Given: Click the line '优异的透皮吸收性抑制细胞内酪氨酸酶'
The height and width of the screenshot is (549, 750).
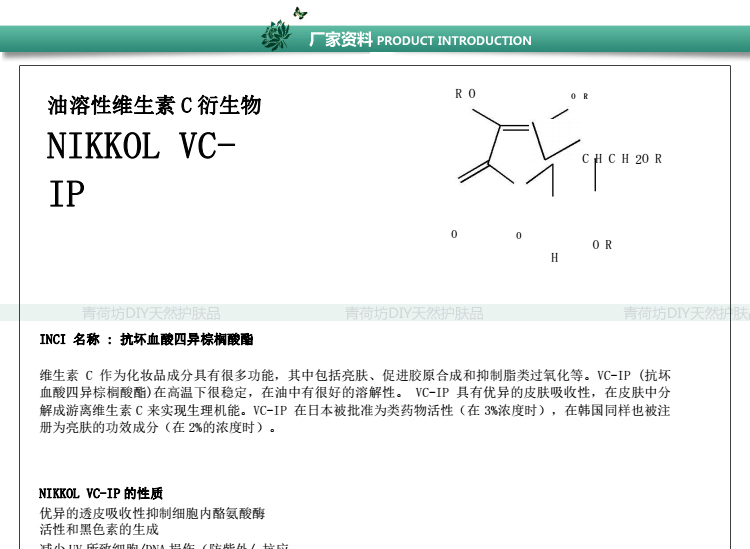Looking at the screenshot, I should 152,513.
